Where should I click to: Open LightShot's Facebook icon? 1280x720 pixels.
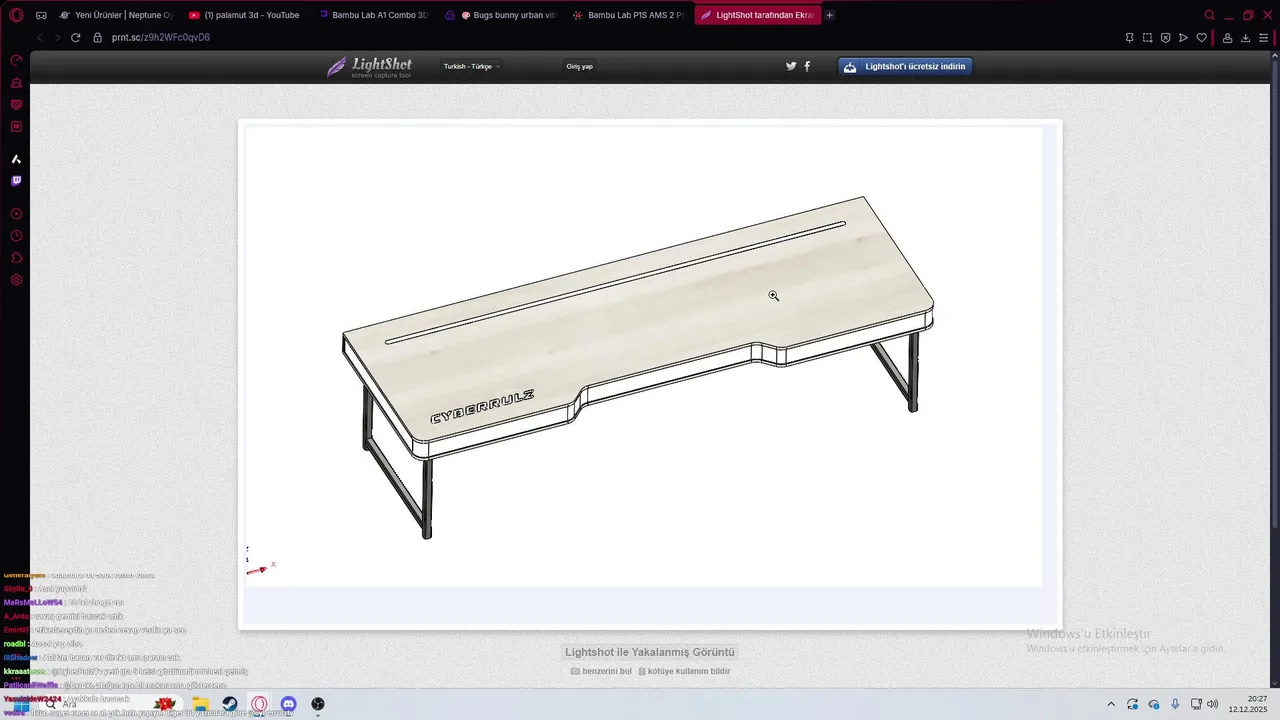pos(807,66)
